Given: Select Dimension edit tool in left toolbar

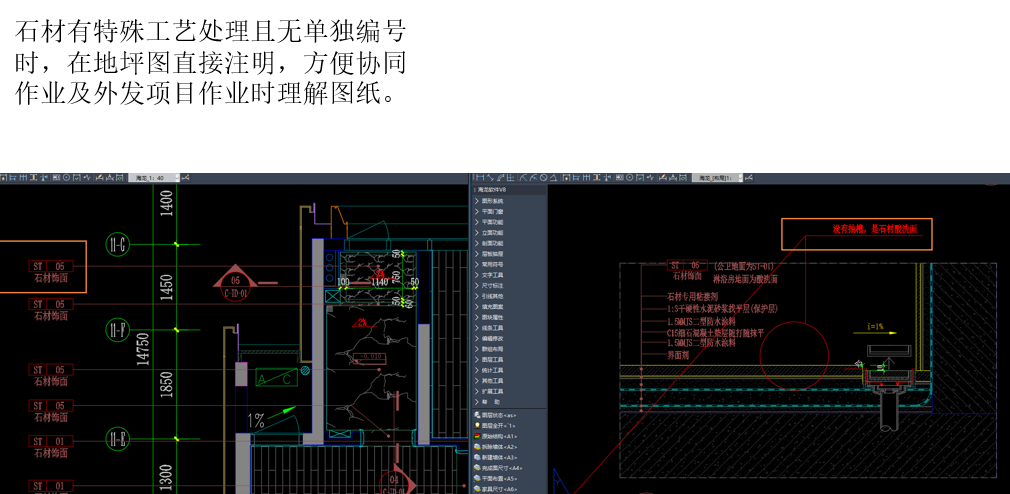Looking at the screenshot, I should point(100,178).
